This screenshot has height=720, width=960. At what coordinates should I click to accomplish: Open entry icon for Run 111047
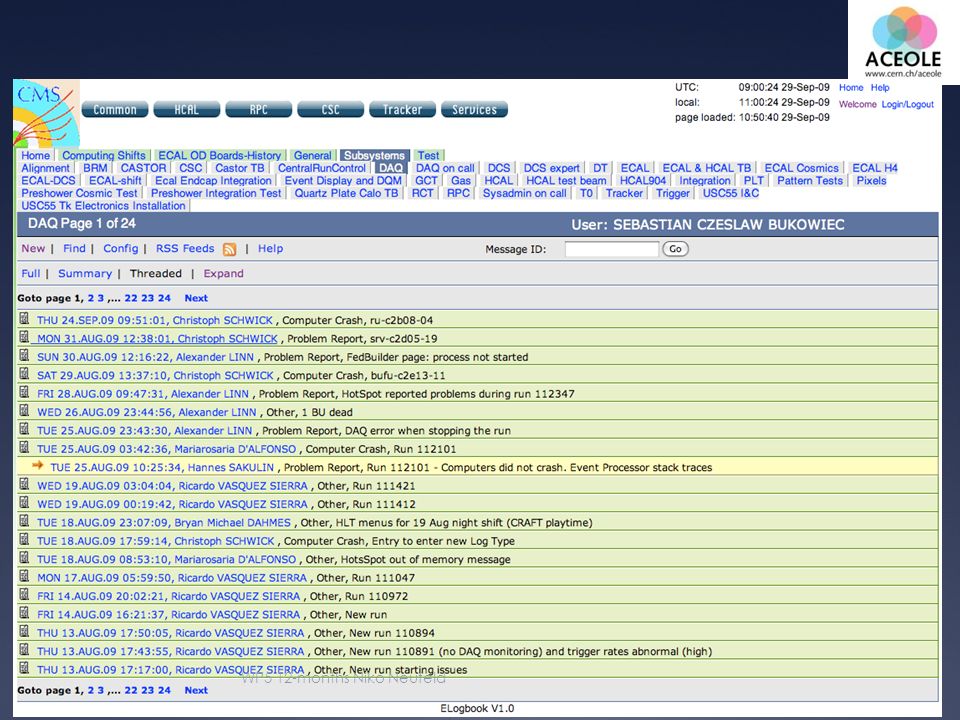tap(24, 576)
